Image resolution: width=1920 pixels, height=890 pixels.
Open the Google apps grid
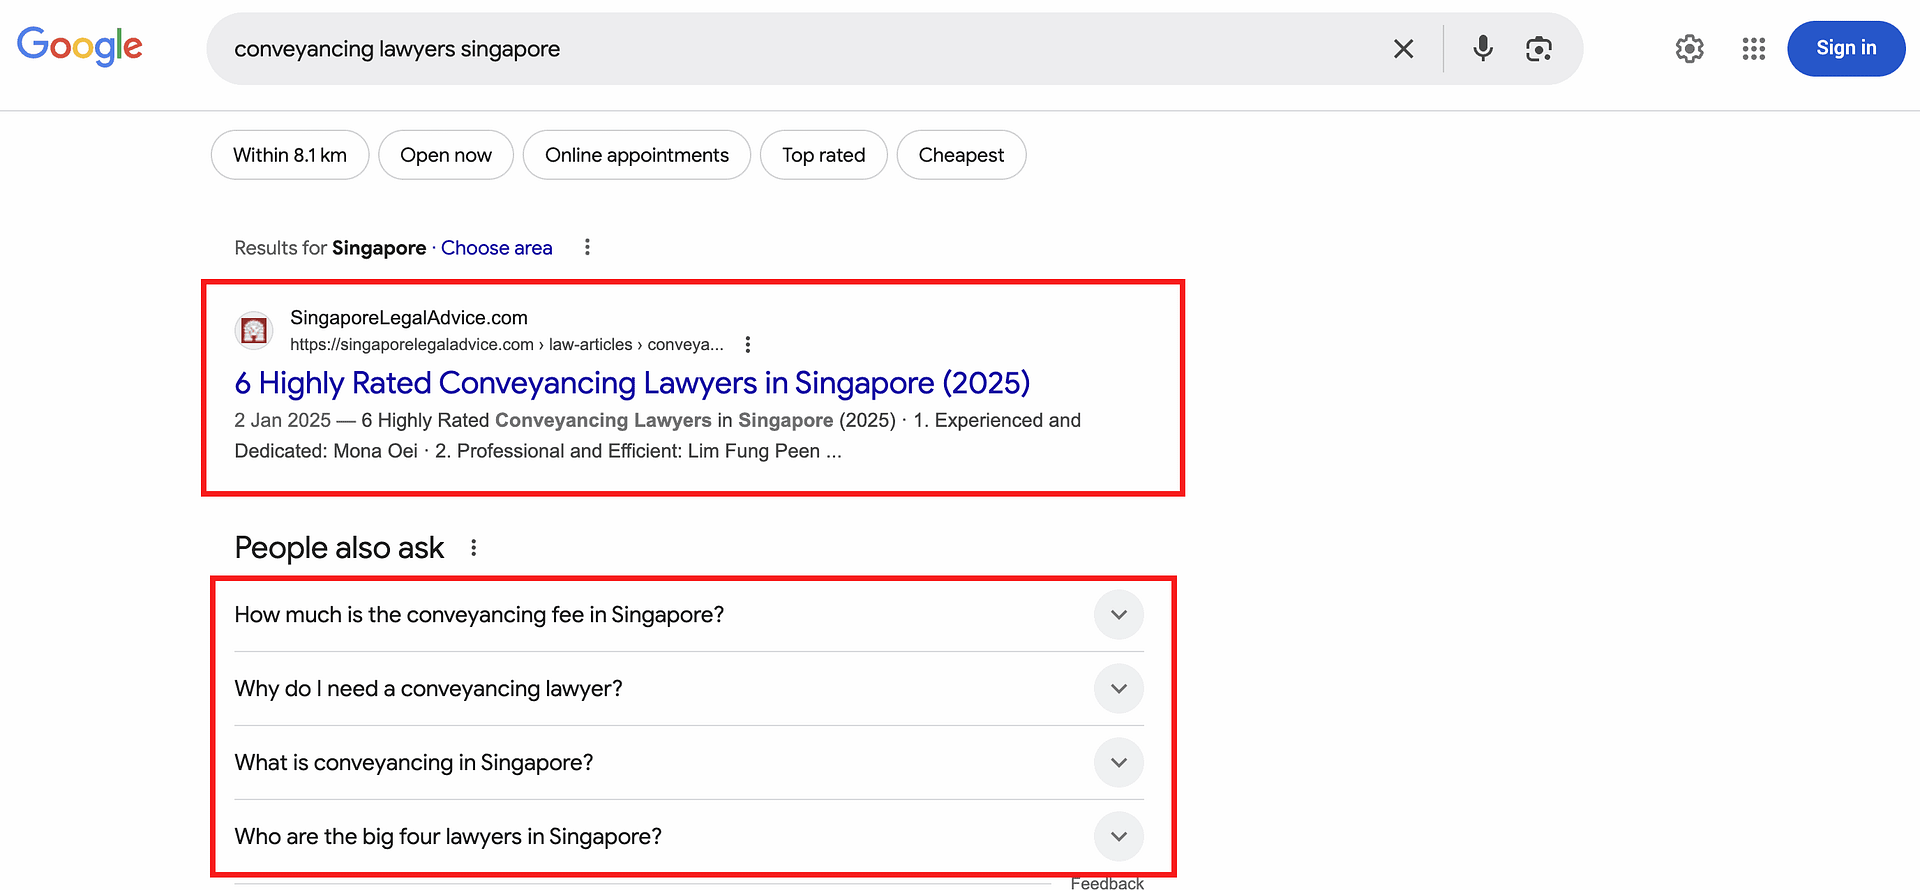1753,49
